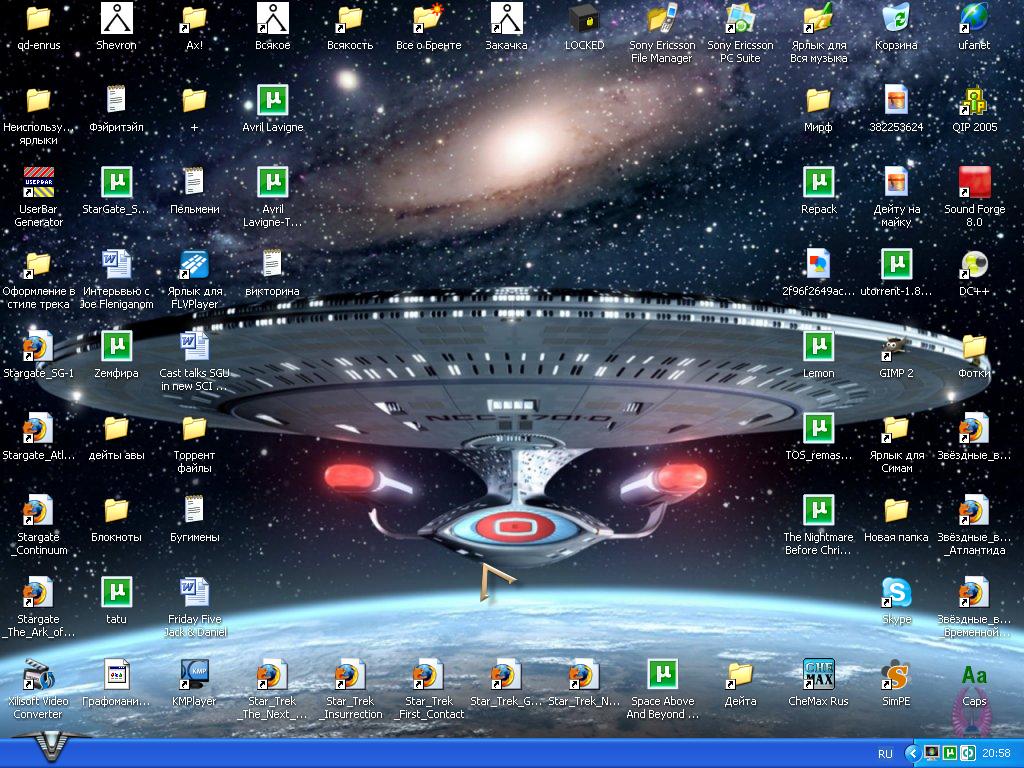The height and width of the screenshot is (768, 1024).
Task: Open the Sony Ericsson PC Suite shortcut
Action: (x=740, y=19)
